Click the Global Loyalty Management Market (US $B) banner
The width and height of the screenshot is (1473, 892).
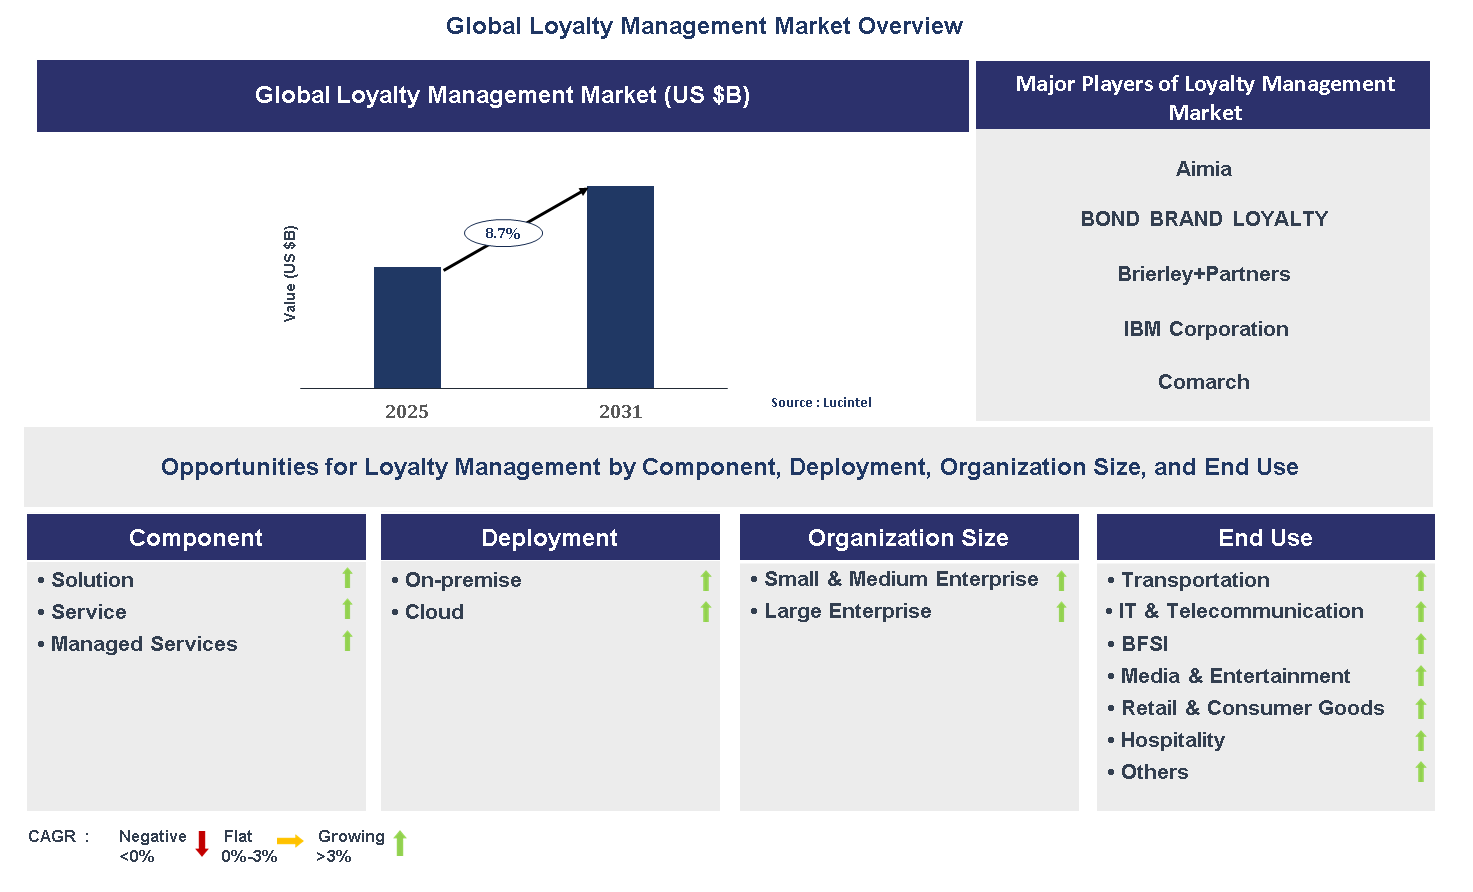tap(503, 96)
